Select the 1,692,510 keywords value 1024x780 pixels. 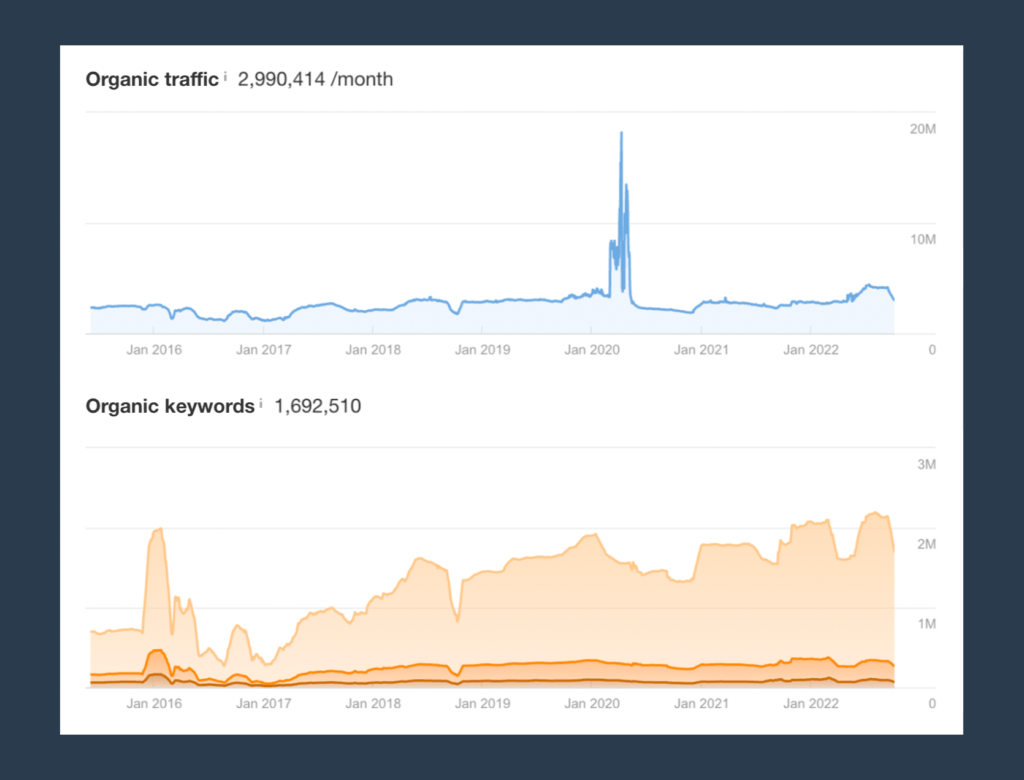click(x=317, y=406)
